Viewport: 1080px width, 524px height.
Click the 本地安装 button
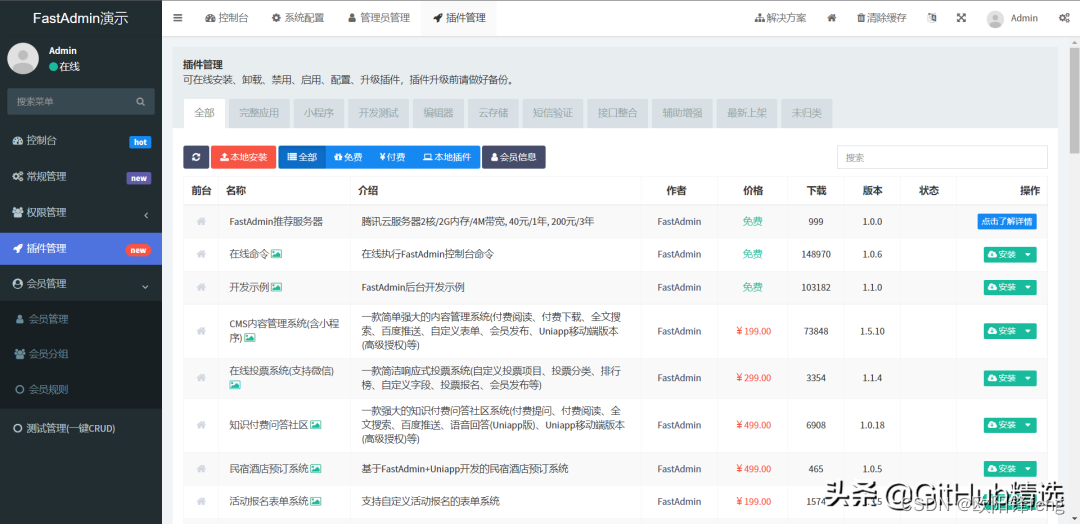coord(243,157)
